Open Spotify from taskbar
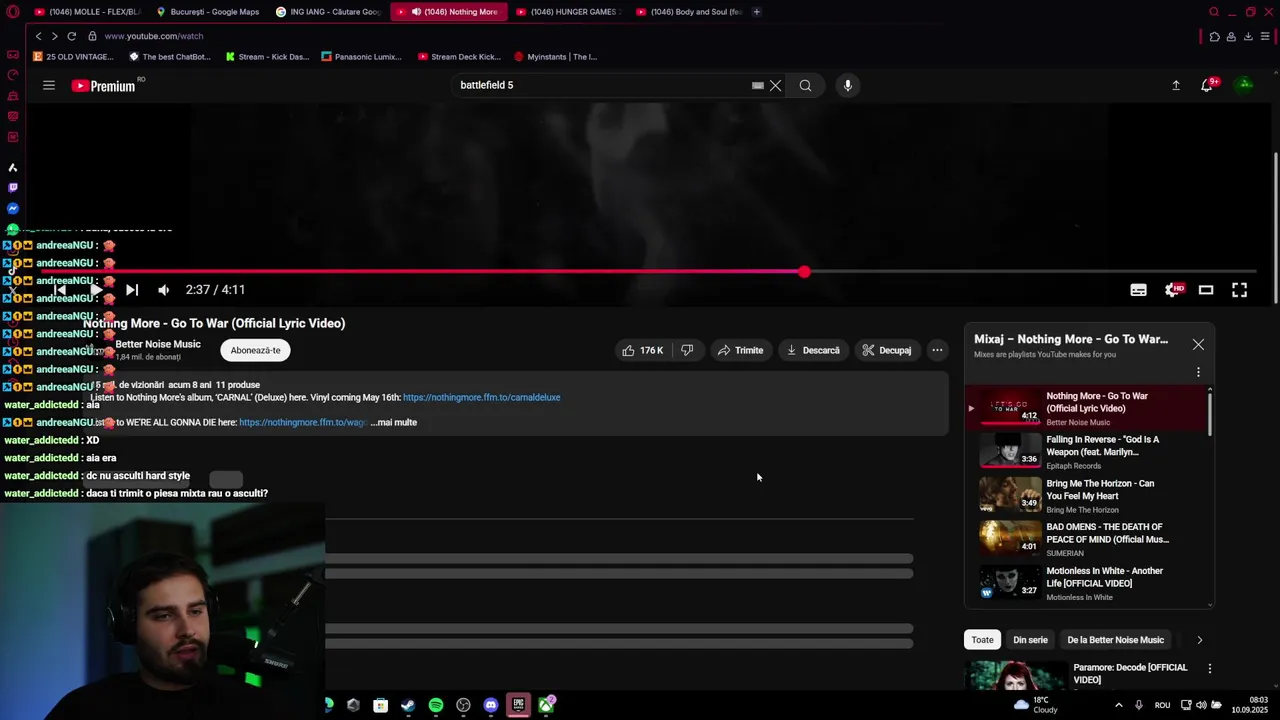Screen dimensions: 1280x720 [436, 706]
